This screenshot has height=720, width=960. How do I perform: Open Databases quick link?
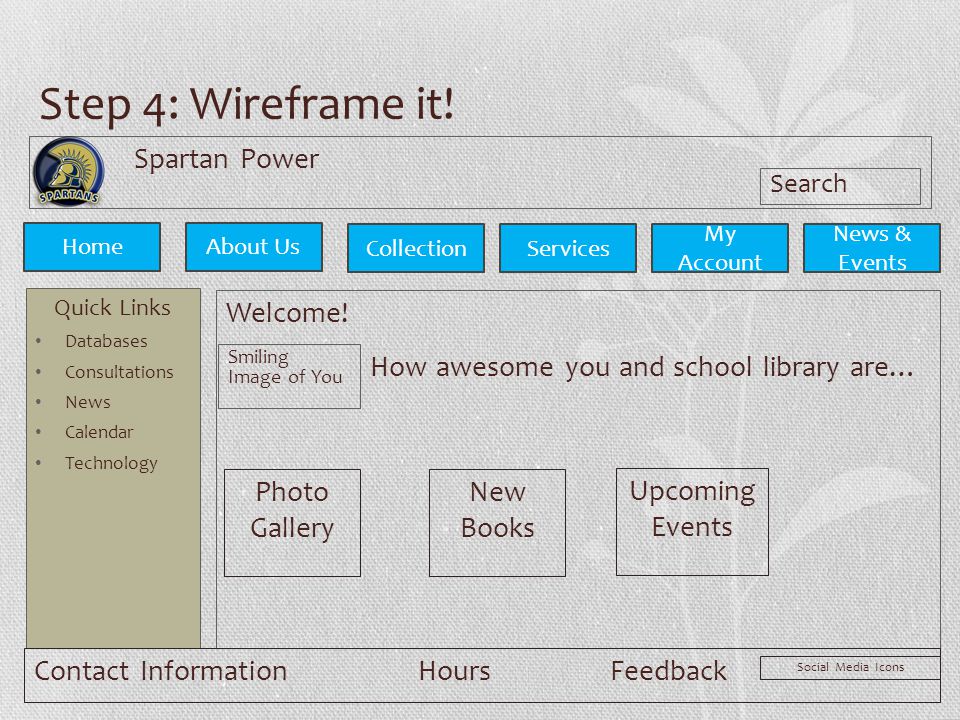click(106, 341)
